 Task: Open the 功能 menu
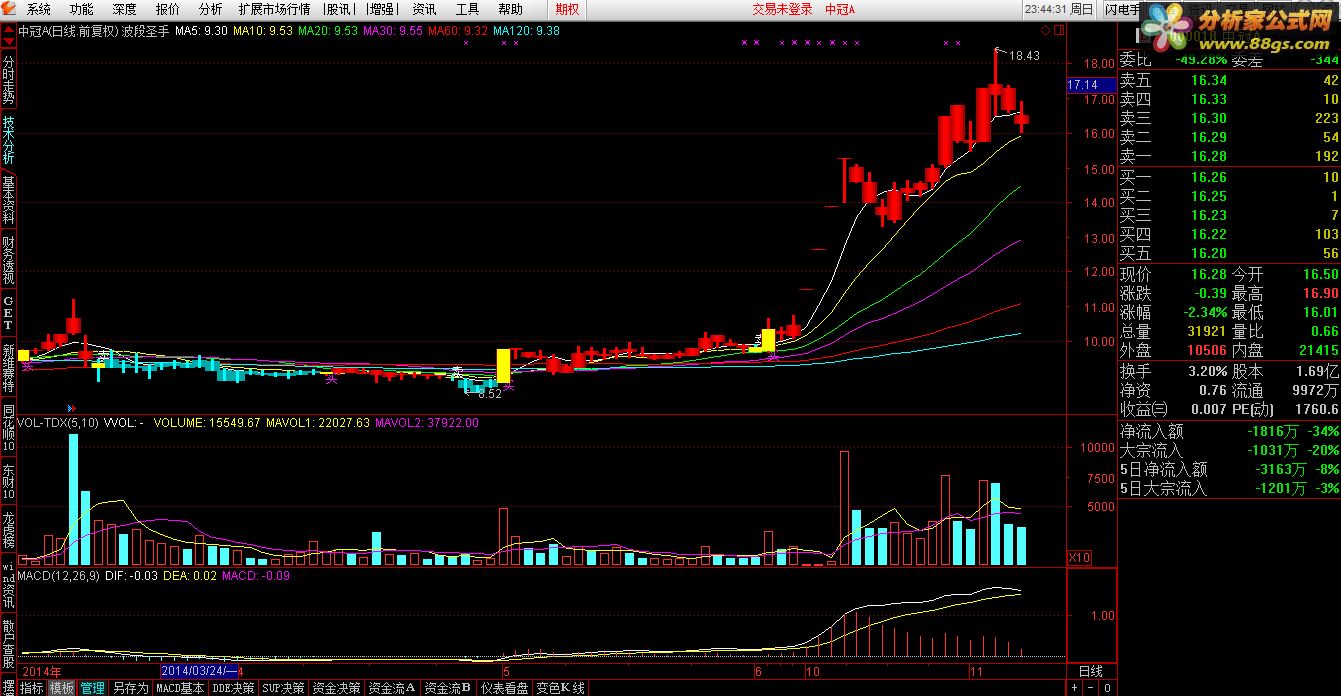click(x=82, y=9)
